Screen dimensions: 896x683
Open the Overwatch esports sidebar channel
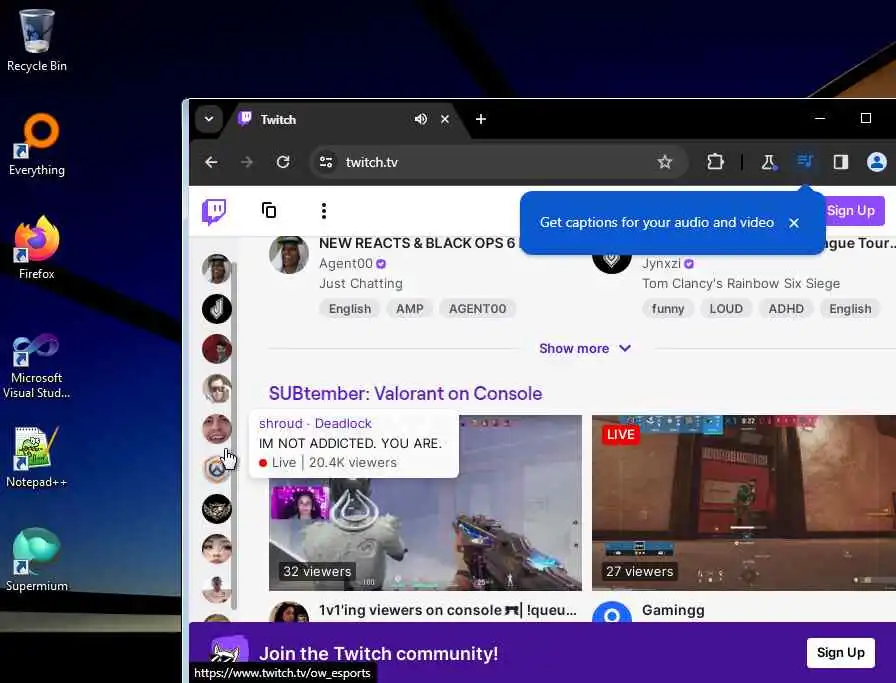coord(217,469)
